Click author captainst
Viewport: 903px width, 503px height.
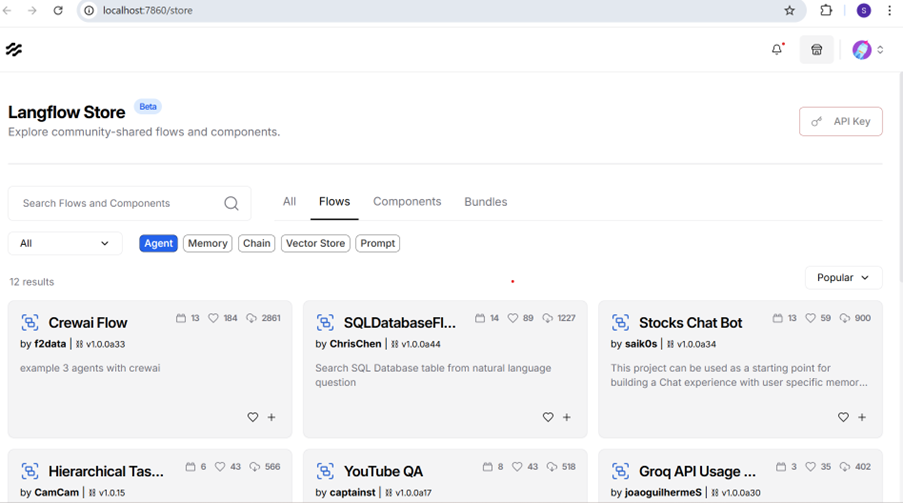(x=352, y=493)
